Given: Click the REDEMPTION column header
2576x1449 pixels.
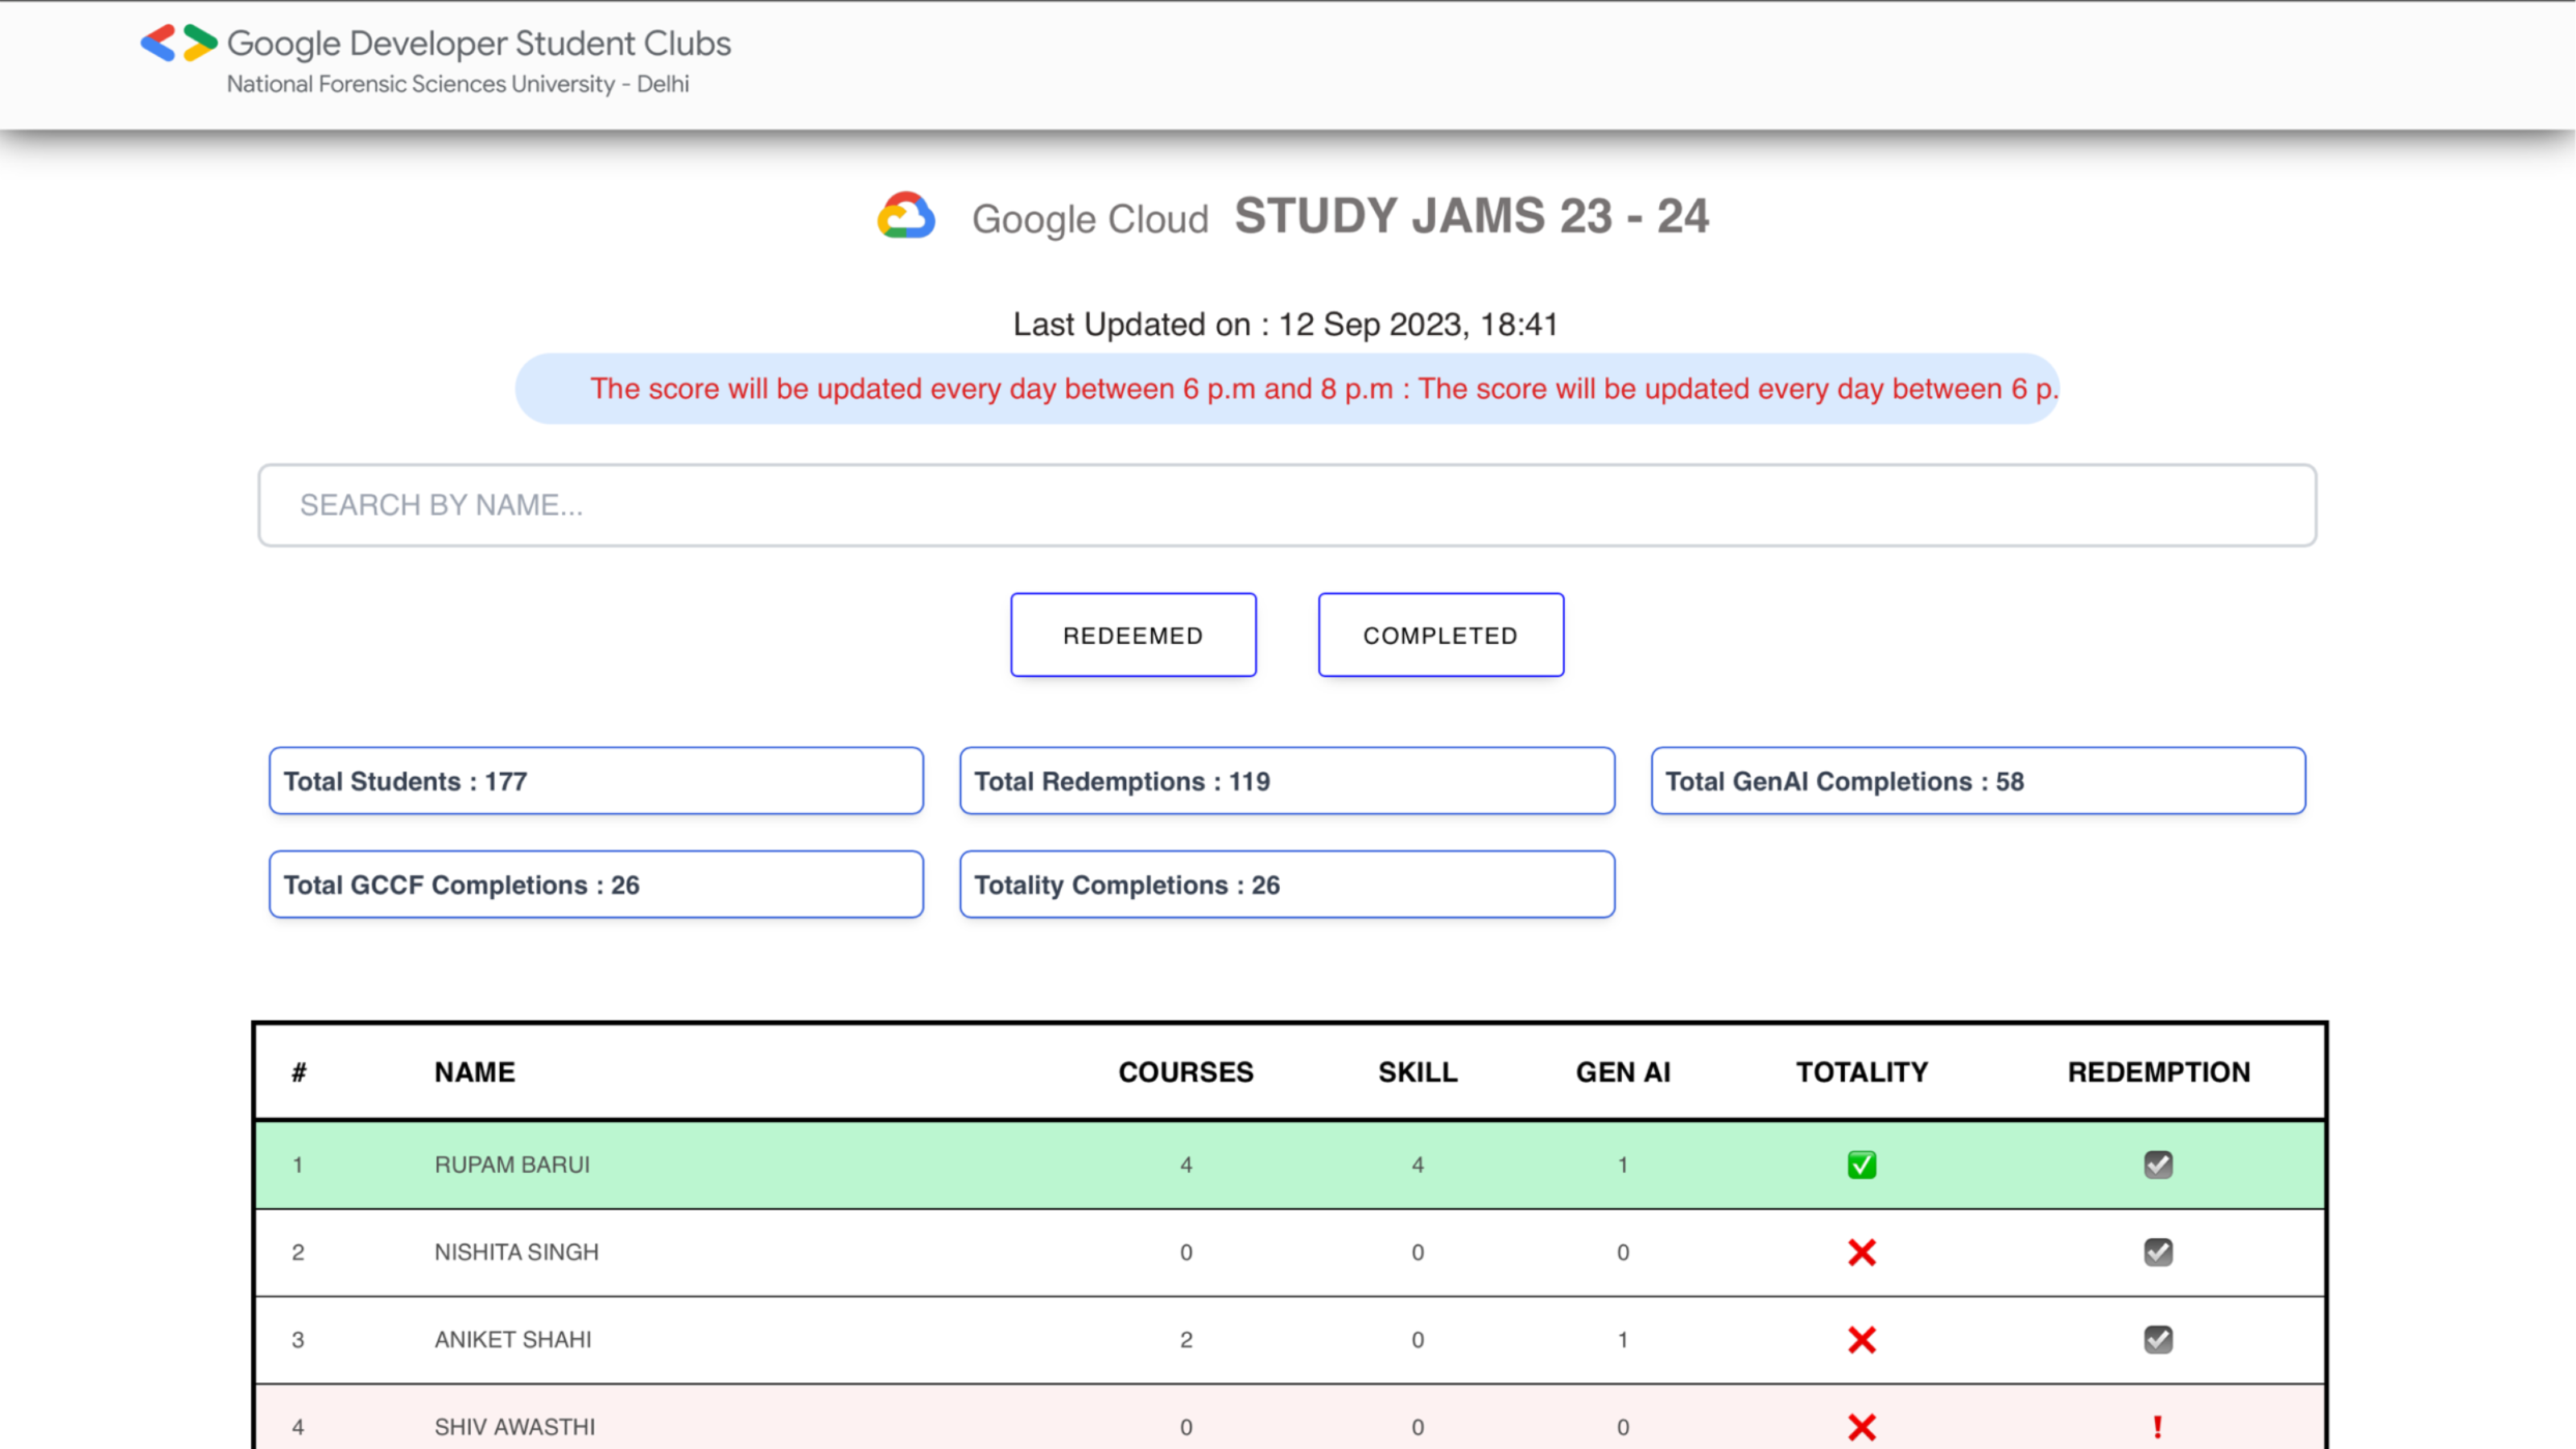Looking at the screenshot, I should click(2158, 1072).
